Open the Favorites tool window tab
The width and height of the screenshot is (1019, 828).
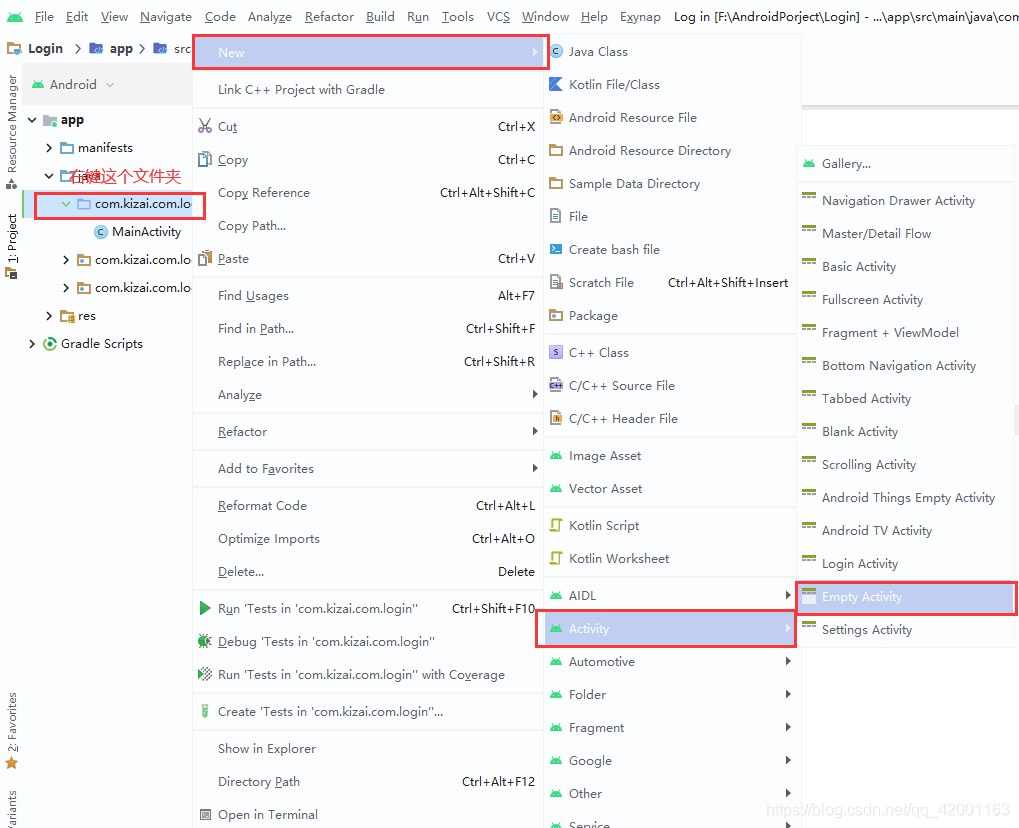point(12,730)
